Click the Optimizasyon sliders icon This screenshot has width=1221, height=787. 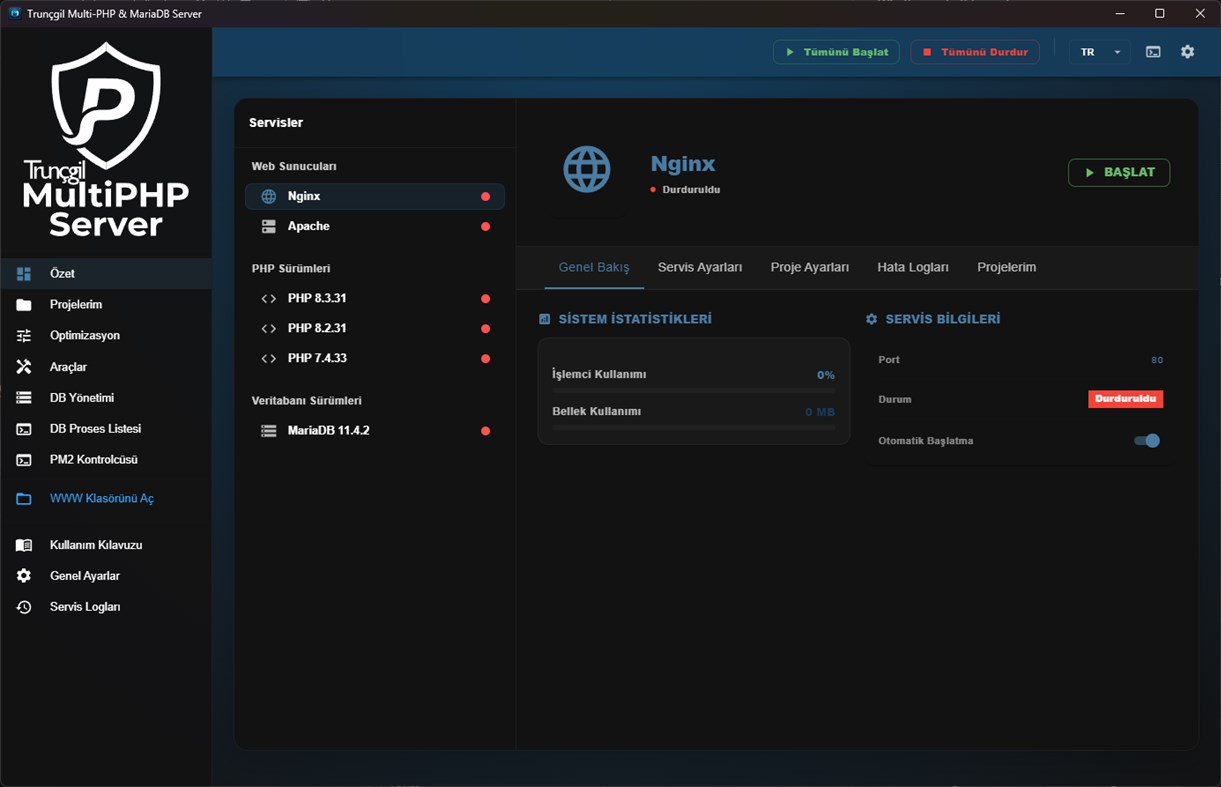coord(24,336)
